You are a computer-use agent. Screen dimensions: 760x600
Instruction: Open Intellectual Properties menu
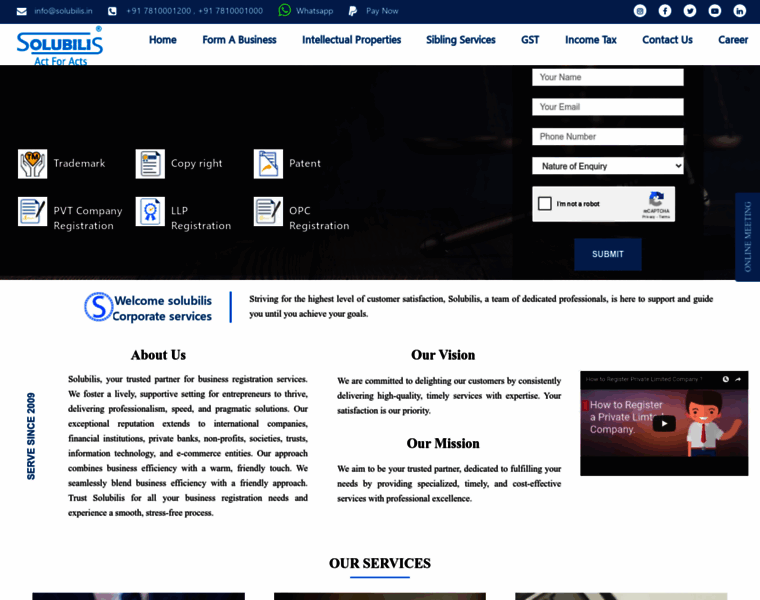tap(351, 40)
